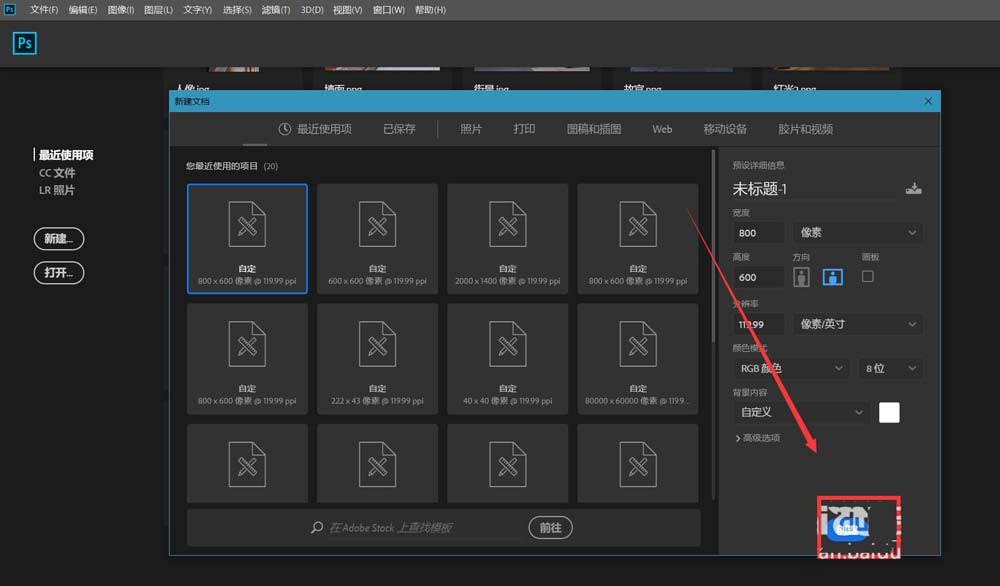Image resolution: width=1000 pixels, height=586 pixels.
Task: Click the magnifier icon in Adobe Stock search
Action: coord(316,527)
